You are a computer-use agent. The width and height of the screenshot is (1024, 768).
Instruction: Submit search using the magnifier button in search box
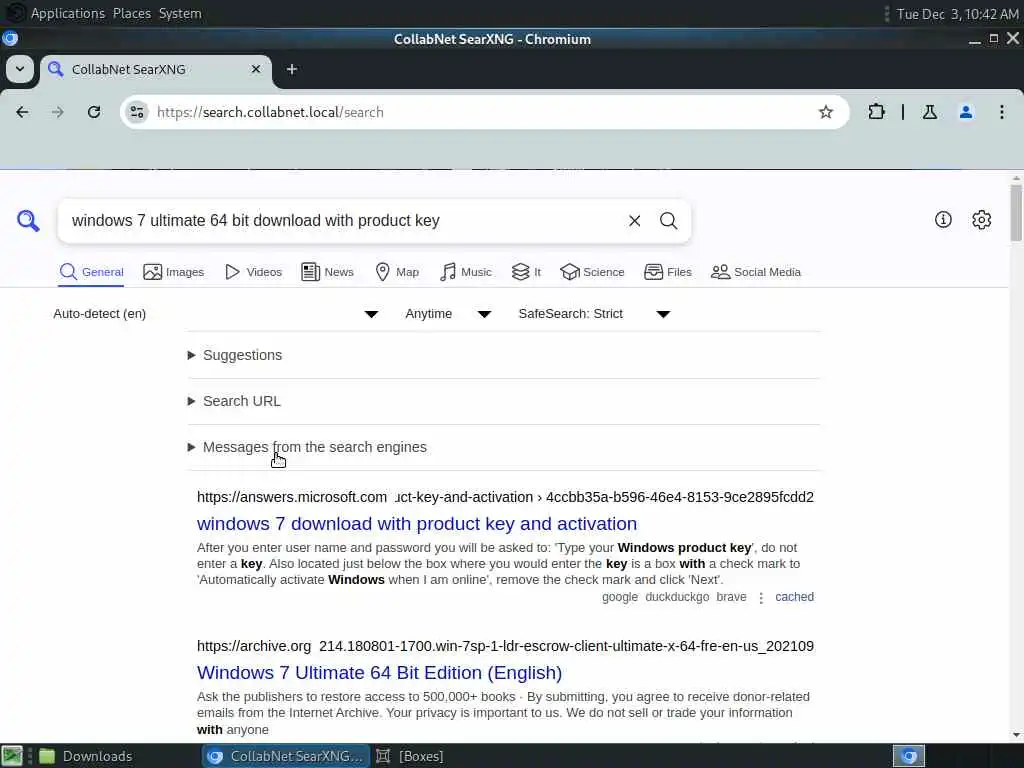[x=668, y=221]
